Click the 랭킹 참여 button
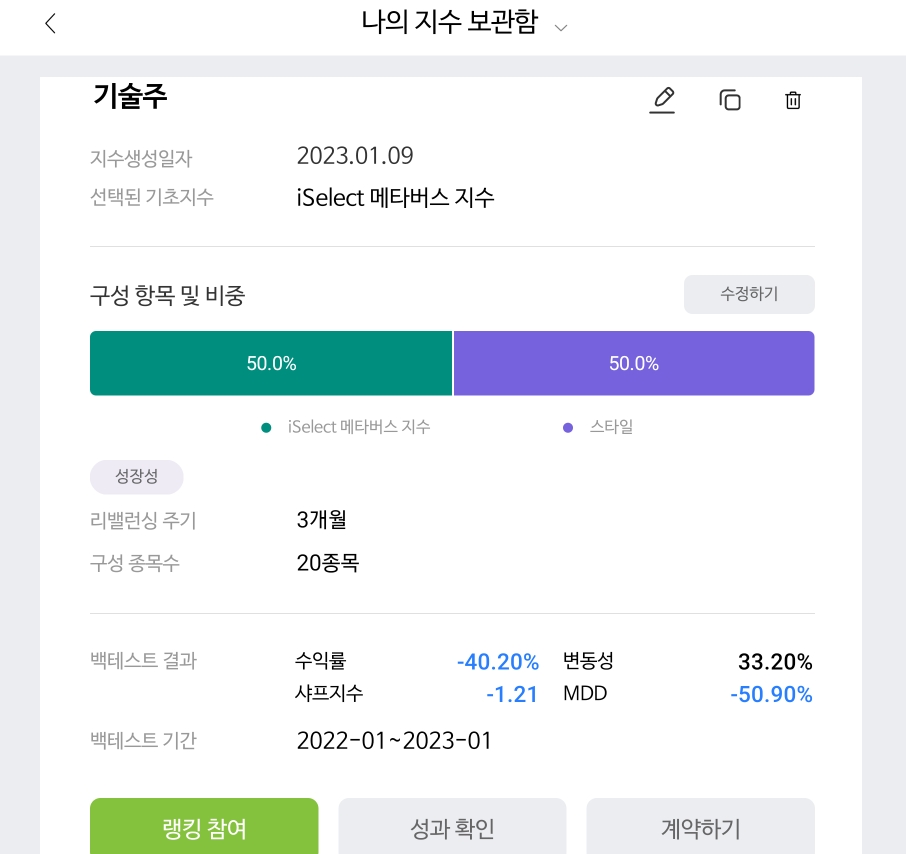The height and width of the screenshot is (854, 906). [204, 826]
